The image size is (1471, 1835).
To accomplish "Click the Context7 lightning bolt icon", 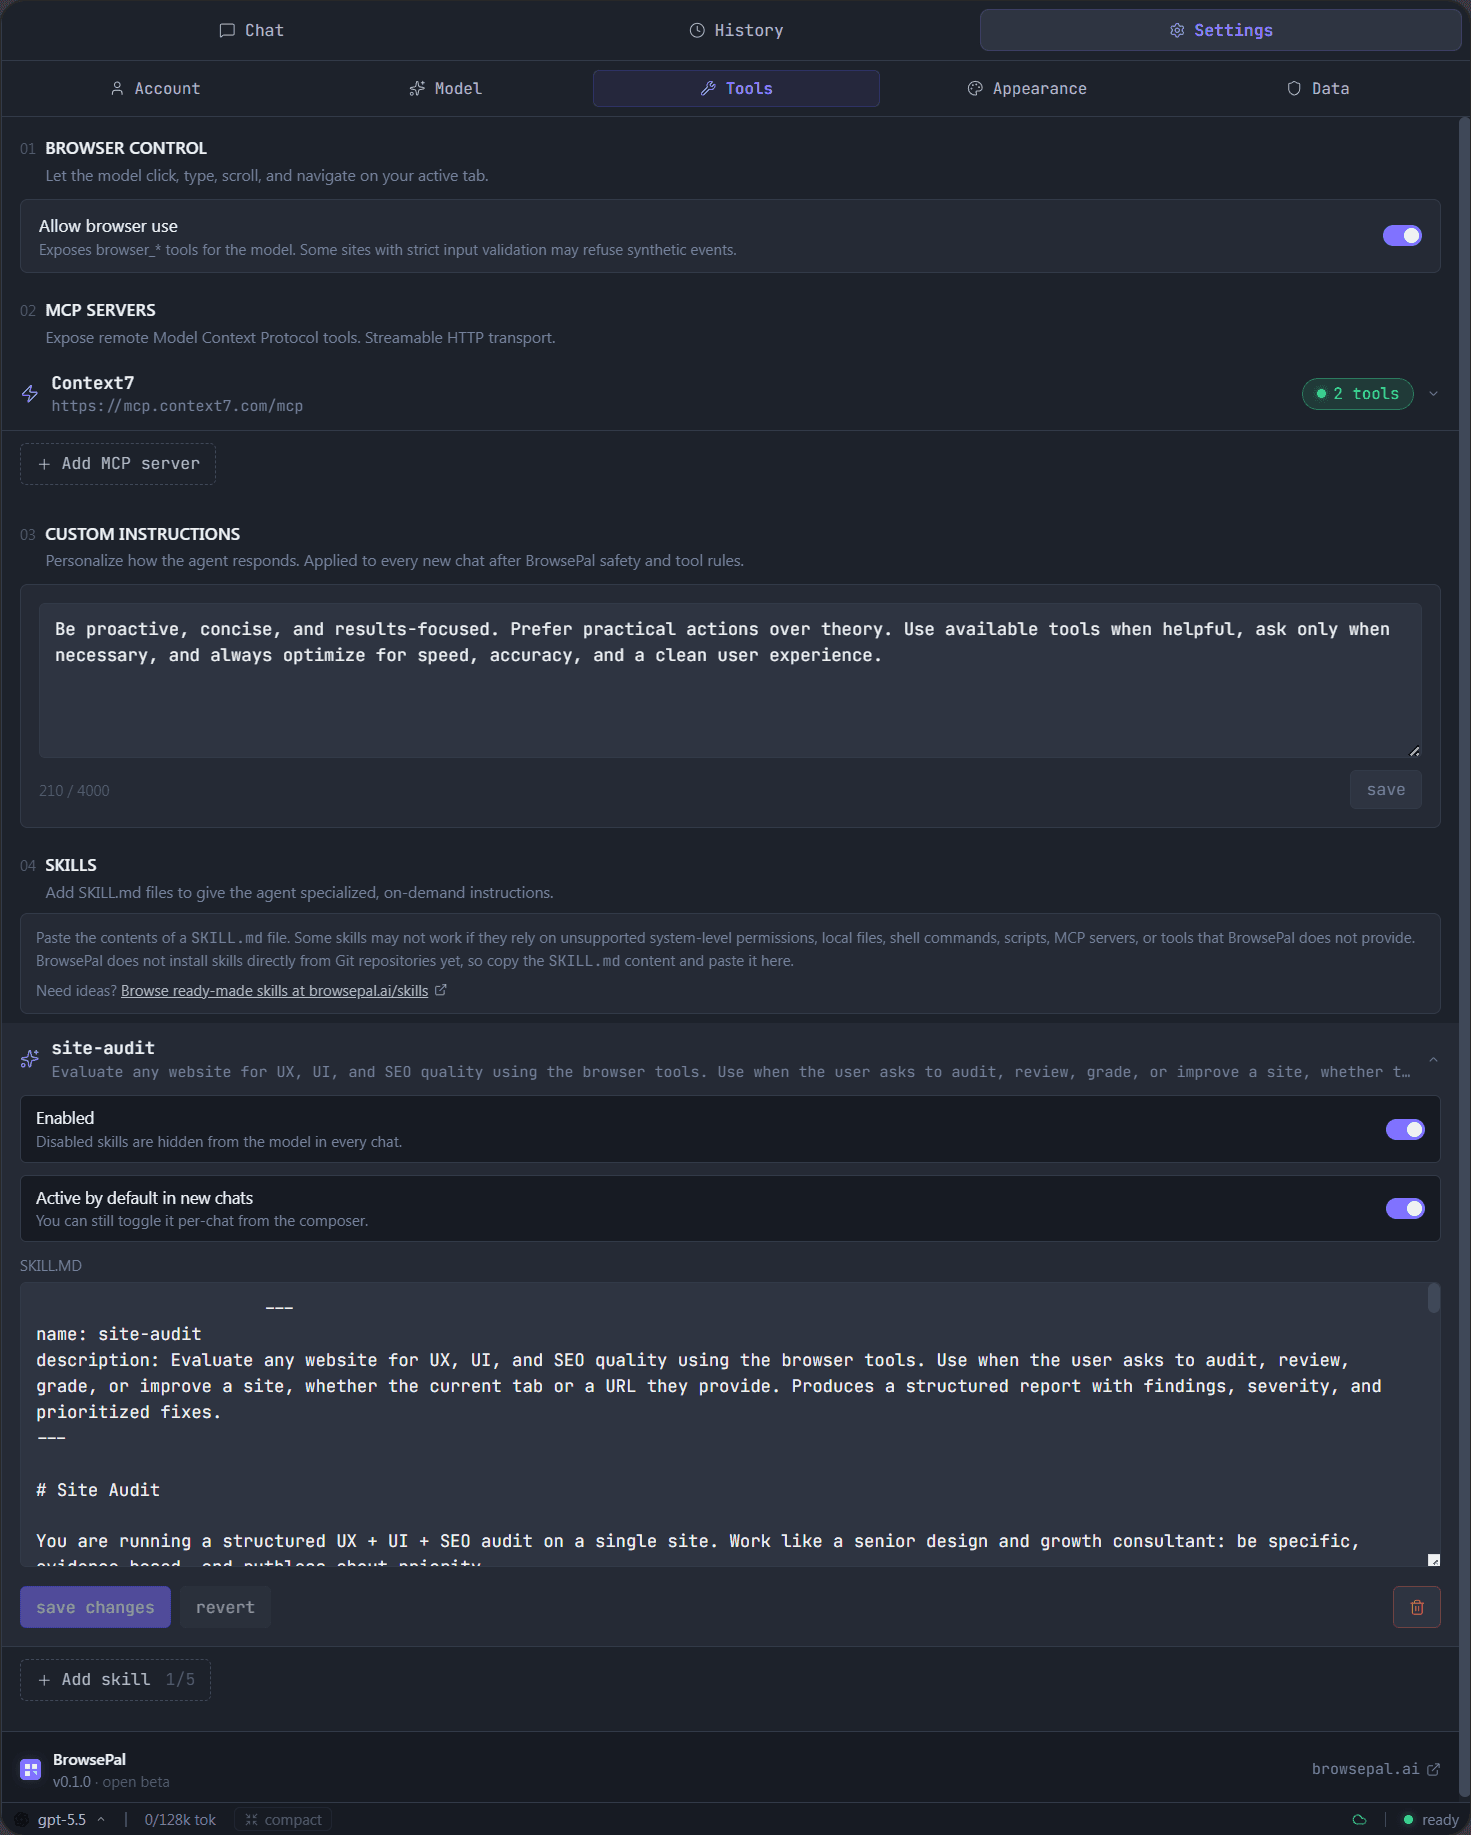I will [29, 393].
